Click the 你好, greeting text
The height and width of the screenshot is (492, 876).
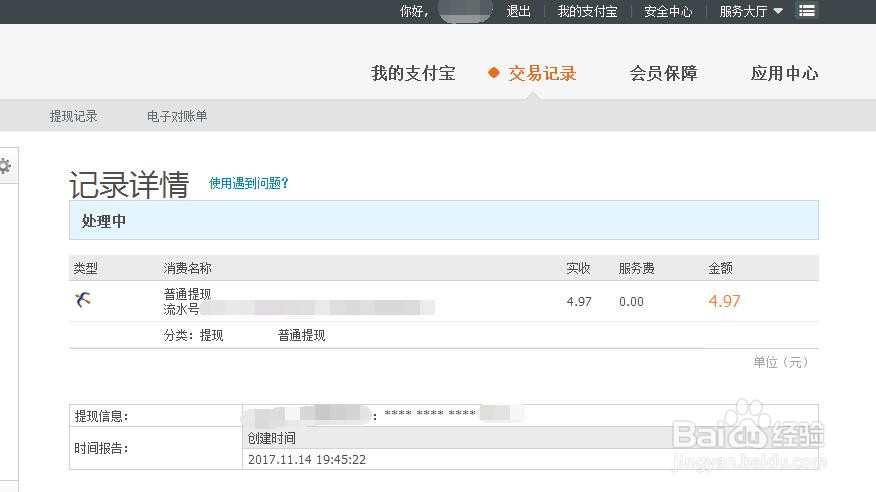(414, 11)
